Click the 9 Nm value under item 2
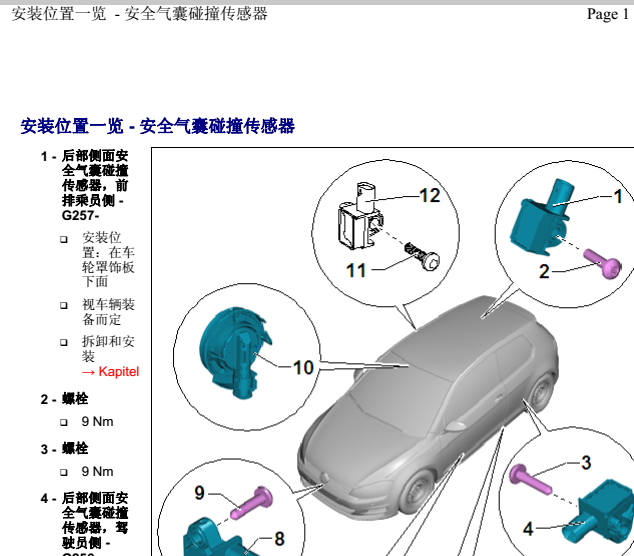Viewport: 634px width, 556px height. [97, 421]
